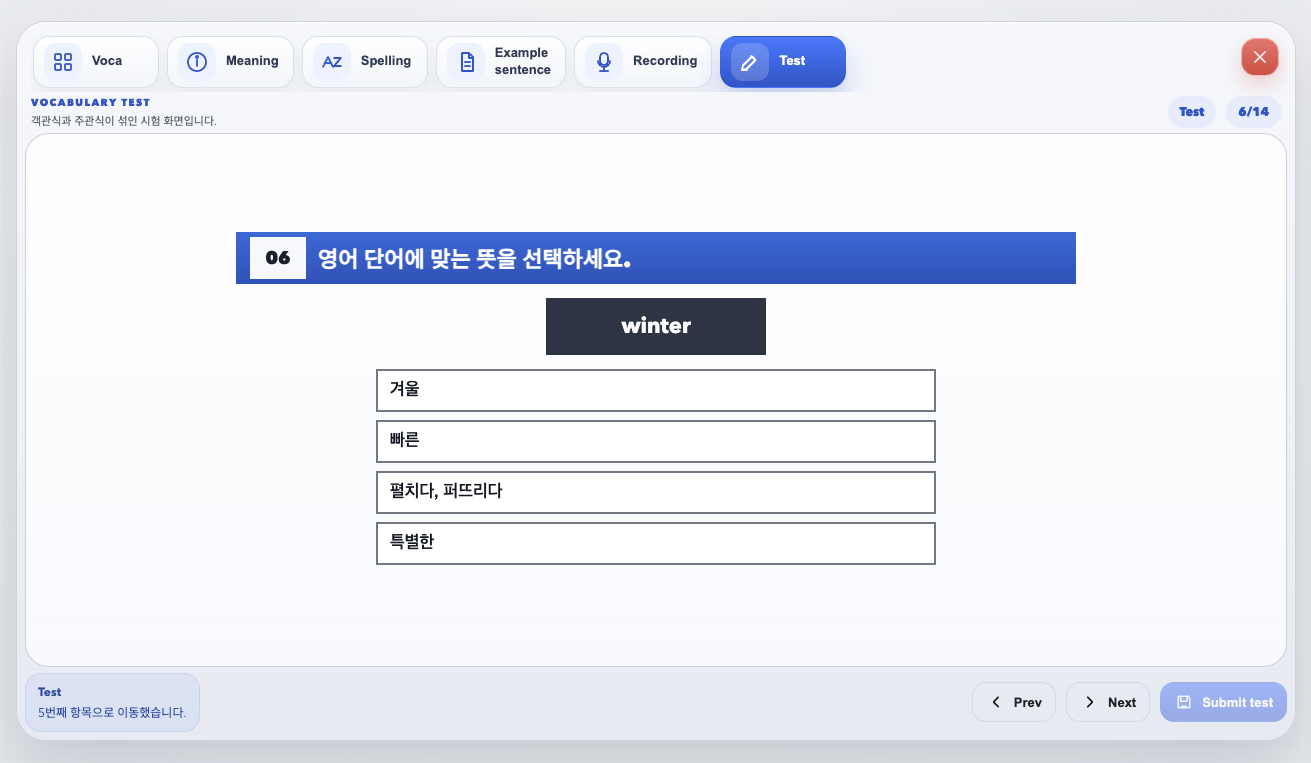Click the Voca grid icon

pos(63,62)
